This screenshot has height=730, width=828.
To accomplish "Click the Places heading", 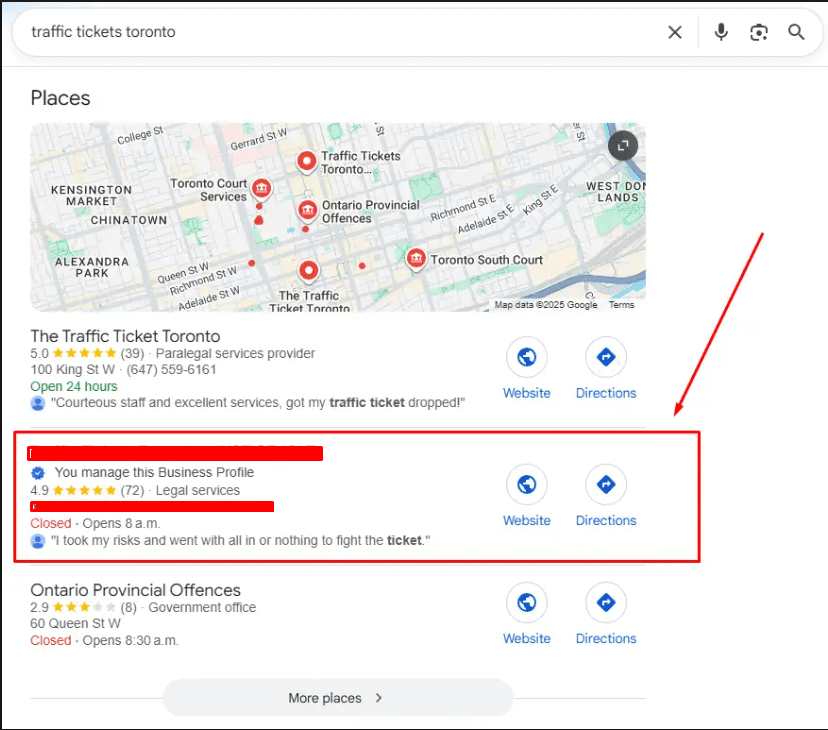I will pyautogui.click(x=60, y=98).
